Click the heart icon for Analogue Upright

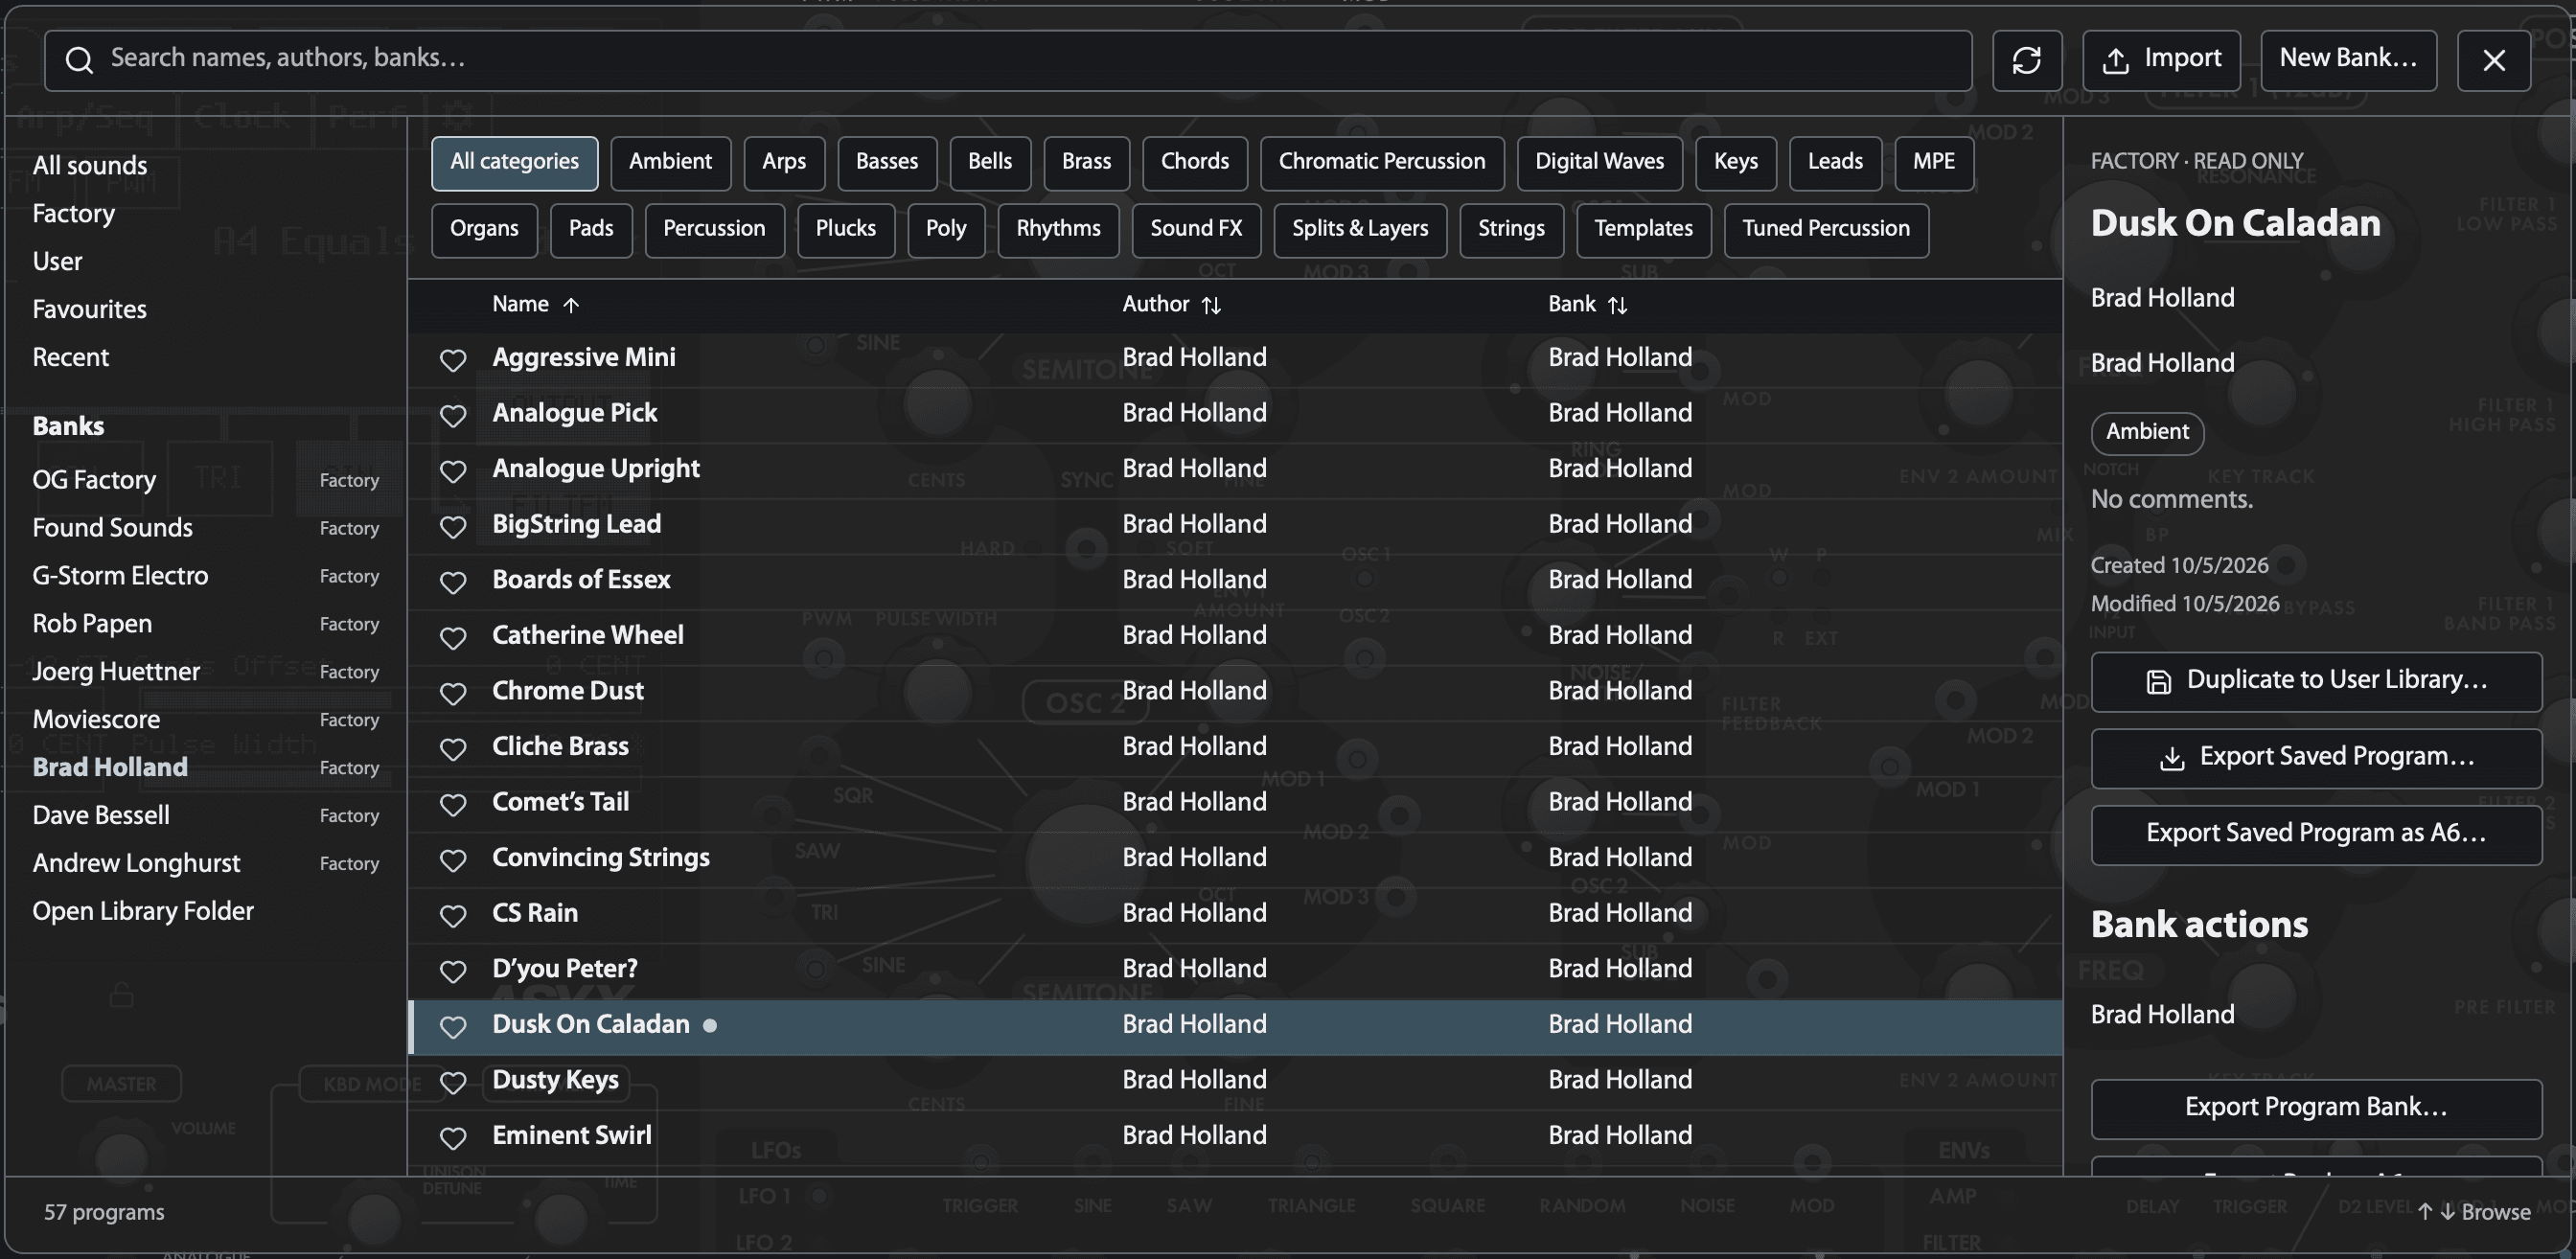tap(453, 471)
